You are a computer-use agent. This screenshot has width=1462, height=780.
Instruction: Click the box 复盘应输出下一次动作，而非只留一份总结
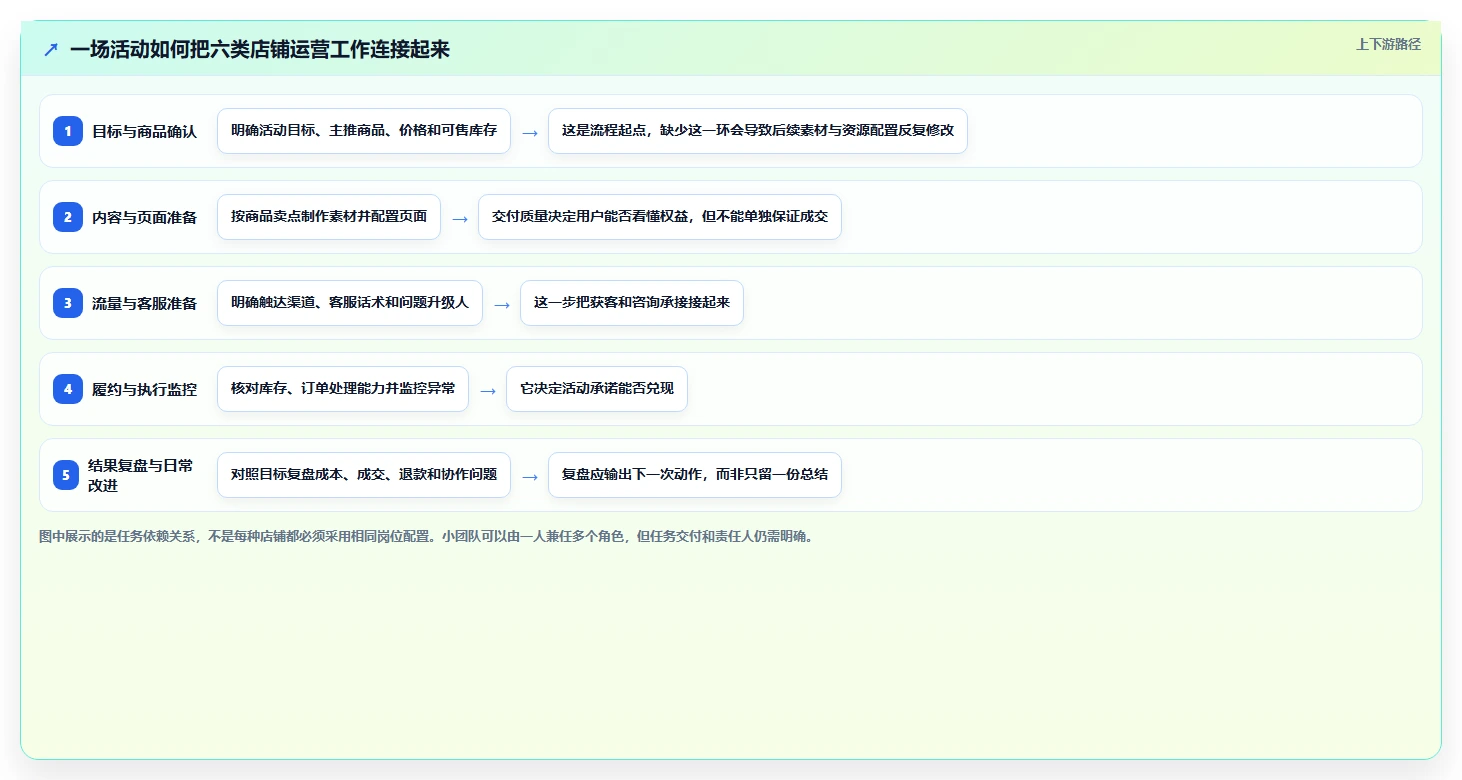point(695,475)
